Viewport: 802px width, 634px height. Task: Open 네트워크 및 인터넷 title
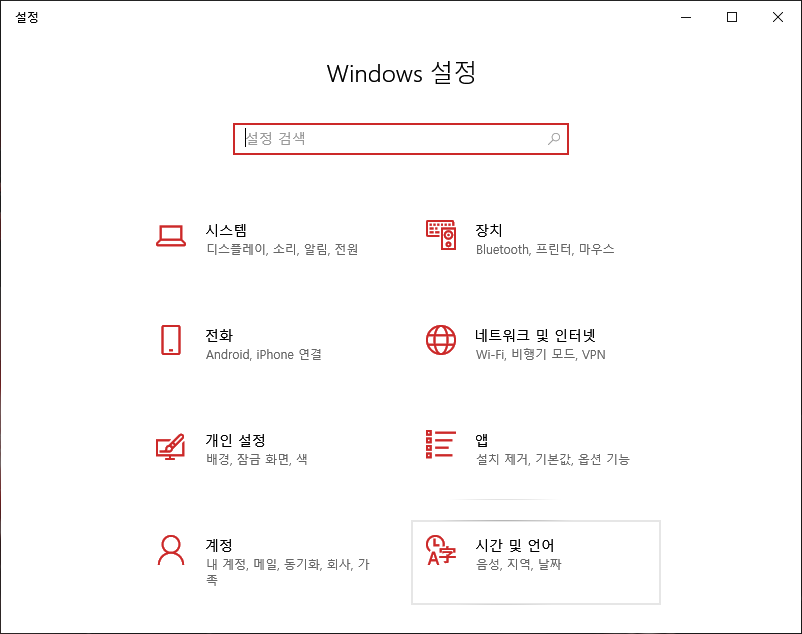[536, 335]
